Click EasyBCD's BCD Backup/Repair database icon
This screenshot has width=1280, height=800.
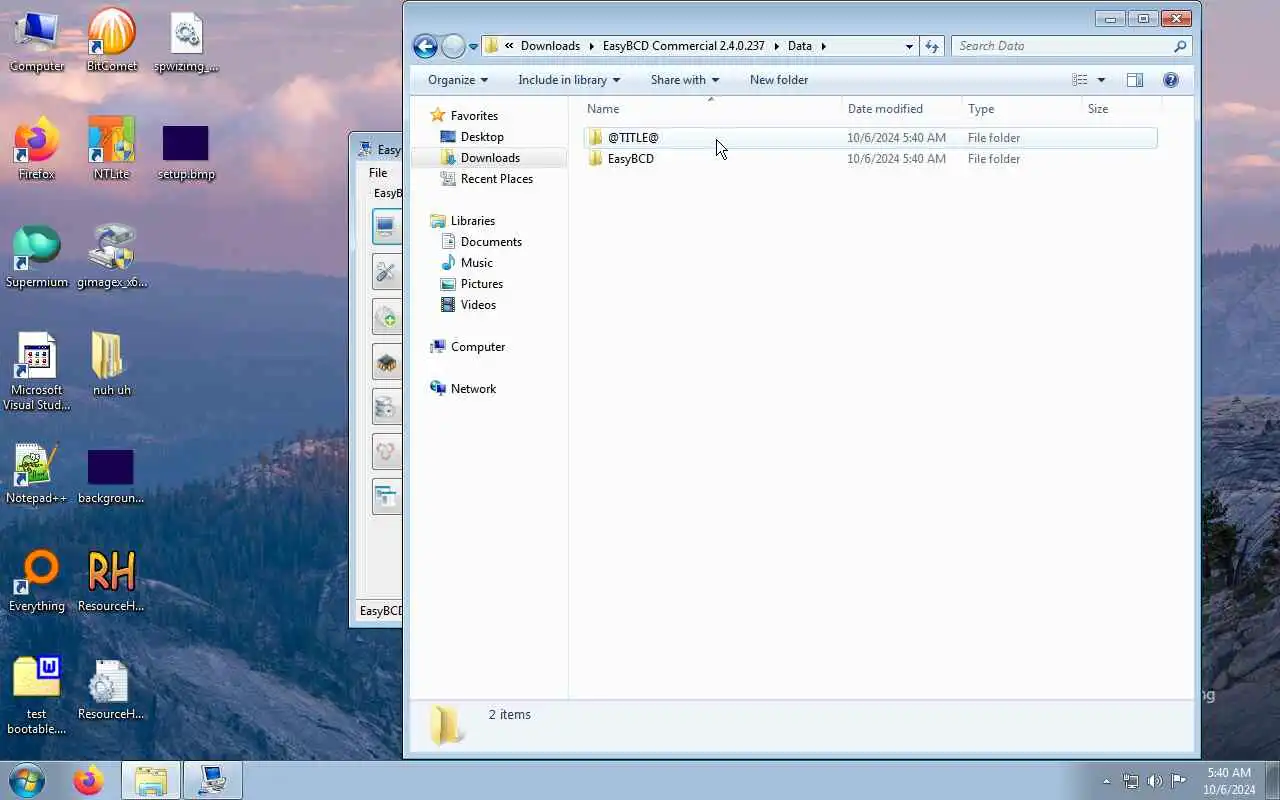(x=387, y=407)
